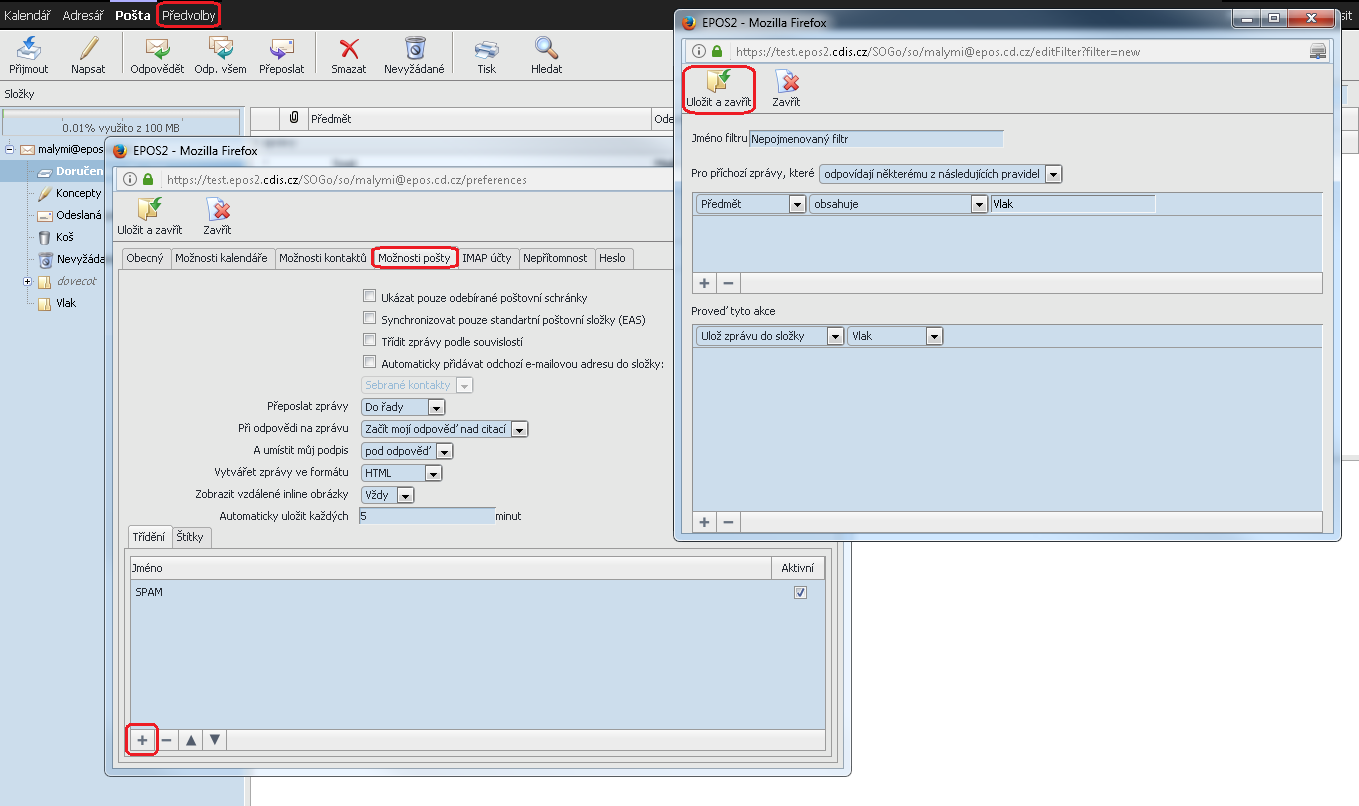The width and height of the screenshot is (1359, 806).
Task: Enable Třídit zprávy podle souvislostí
Action: click(x=369, y=341)
